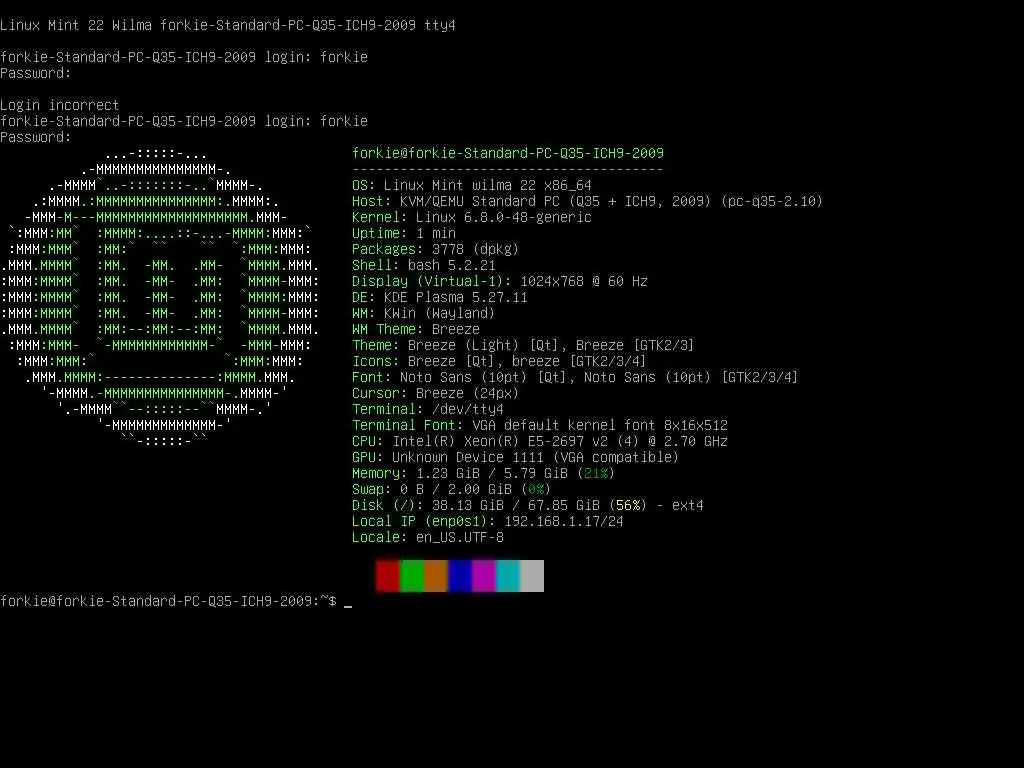Click the 'Login incorrect' message

click(x=59, y=105)
